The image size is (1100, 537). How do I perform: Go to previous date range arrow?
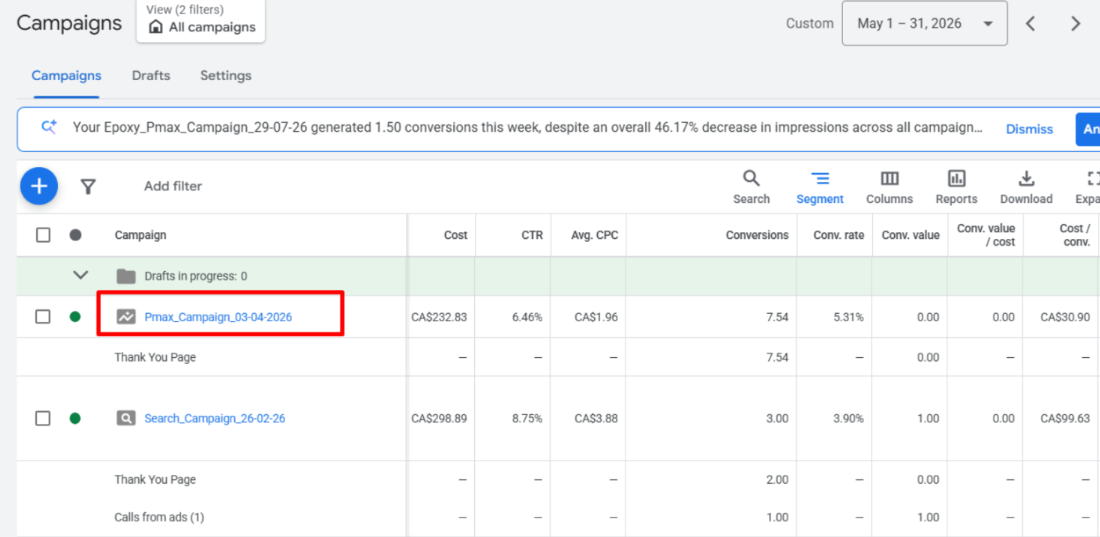(1031, 24)
